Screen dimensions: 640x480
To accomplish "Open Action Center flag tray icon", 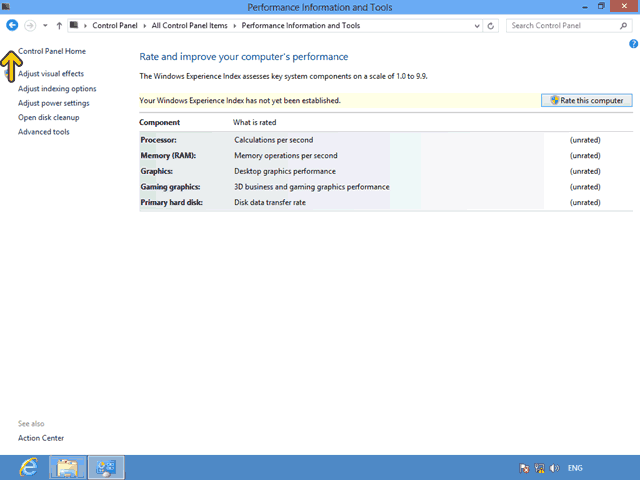I will 524,468.
